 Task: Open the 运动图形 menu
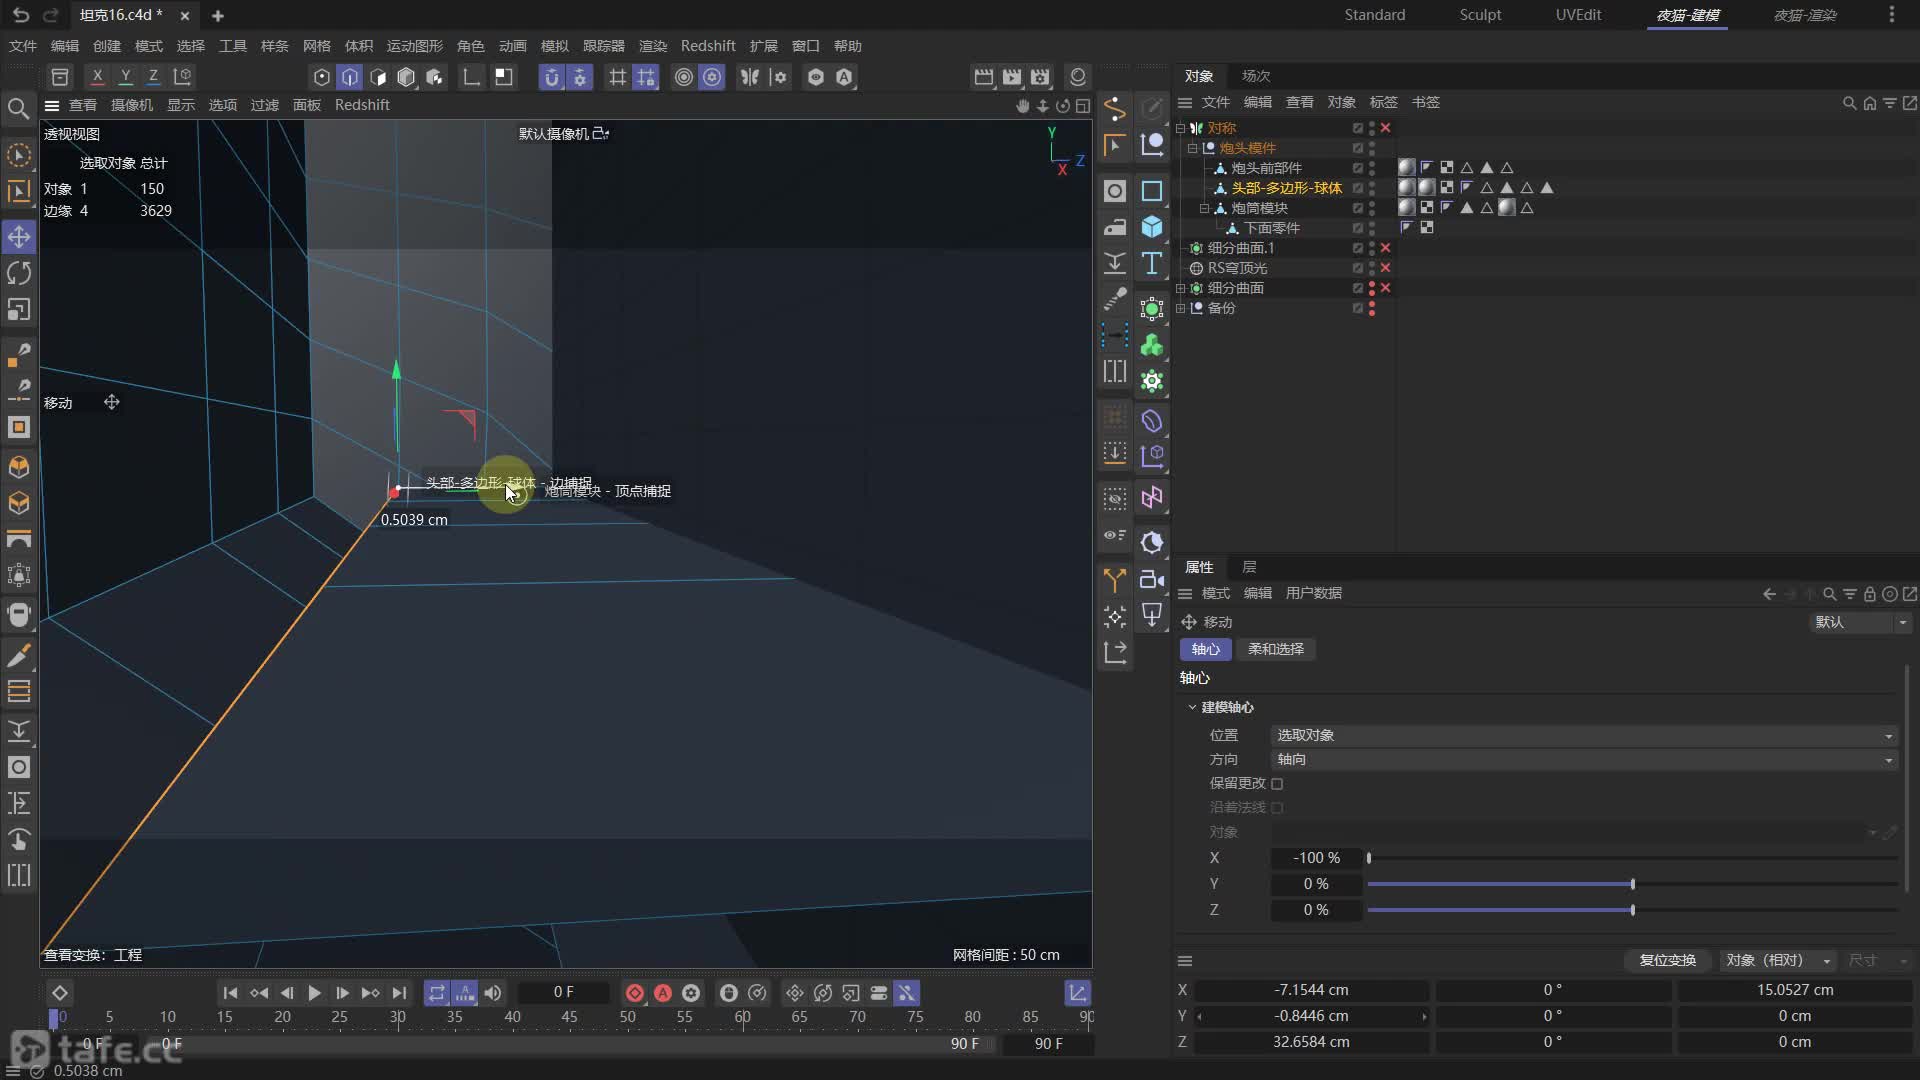pyautogui.click(x=414, y=46)
